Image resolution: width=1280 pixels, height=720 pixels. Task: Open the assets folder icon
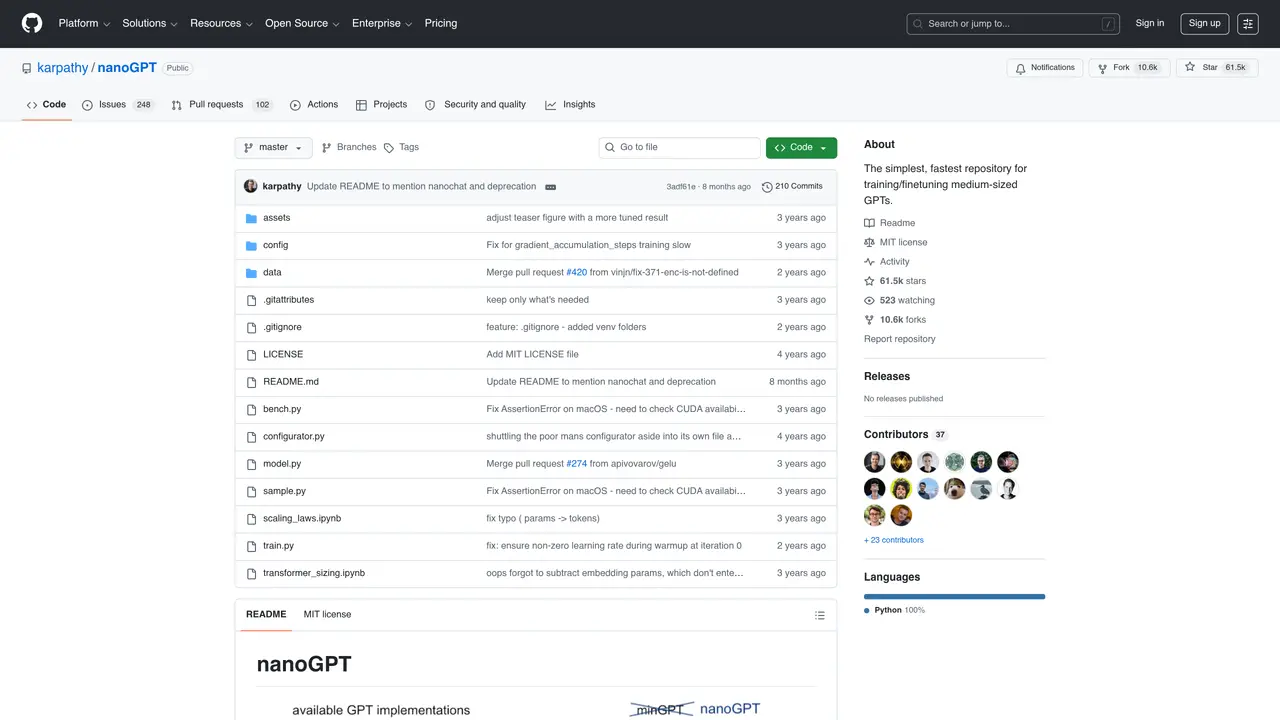[x=252, y=218]
